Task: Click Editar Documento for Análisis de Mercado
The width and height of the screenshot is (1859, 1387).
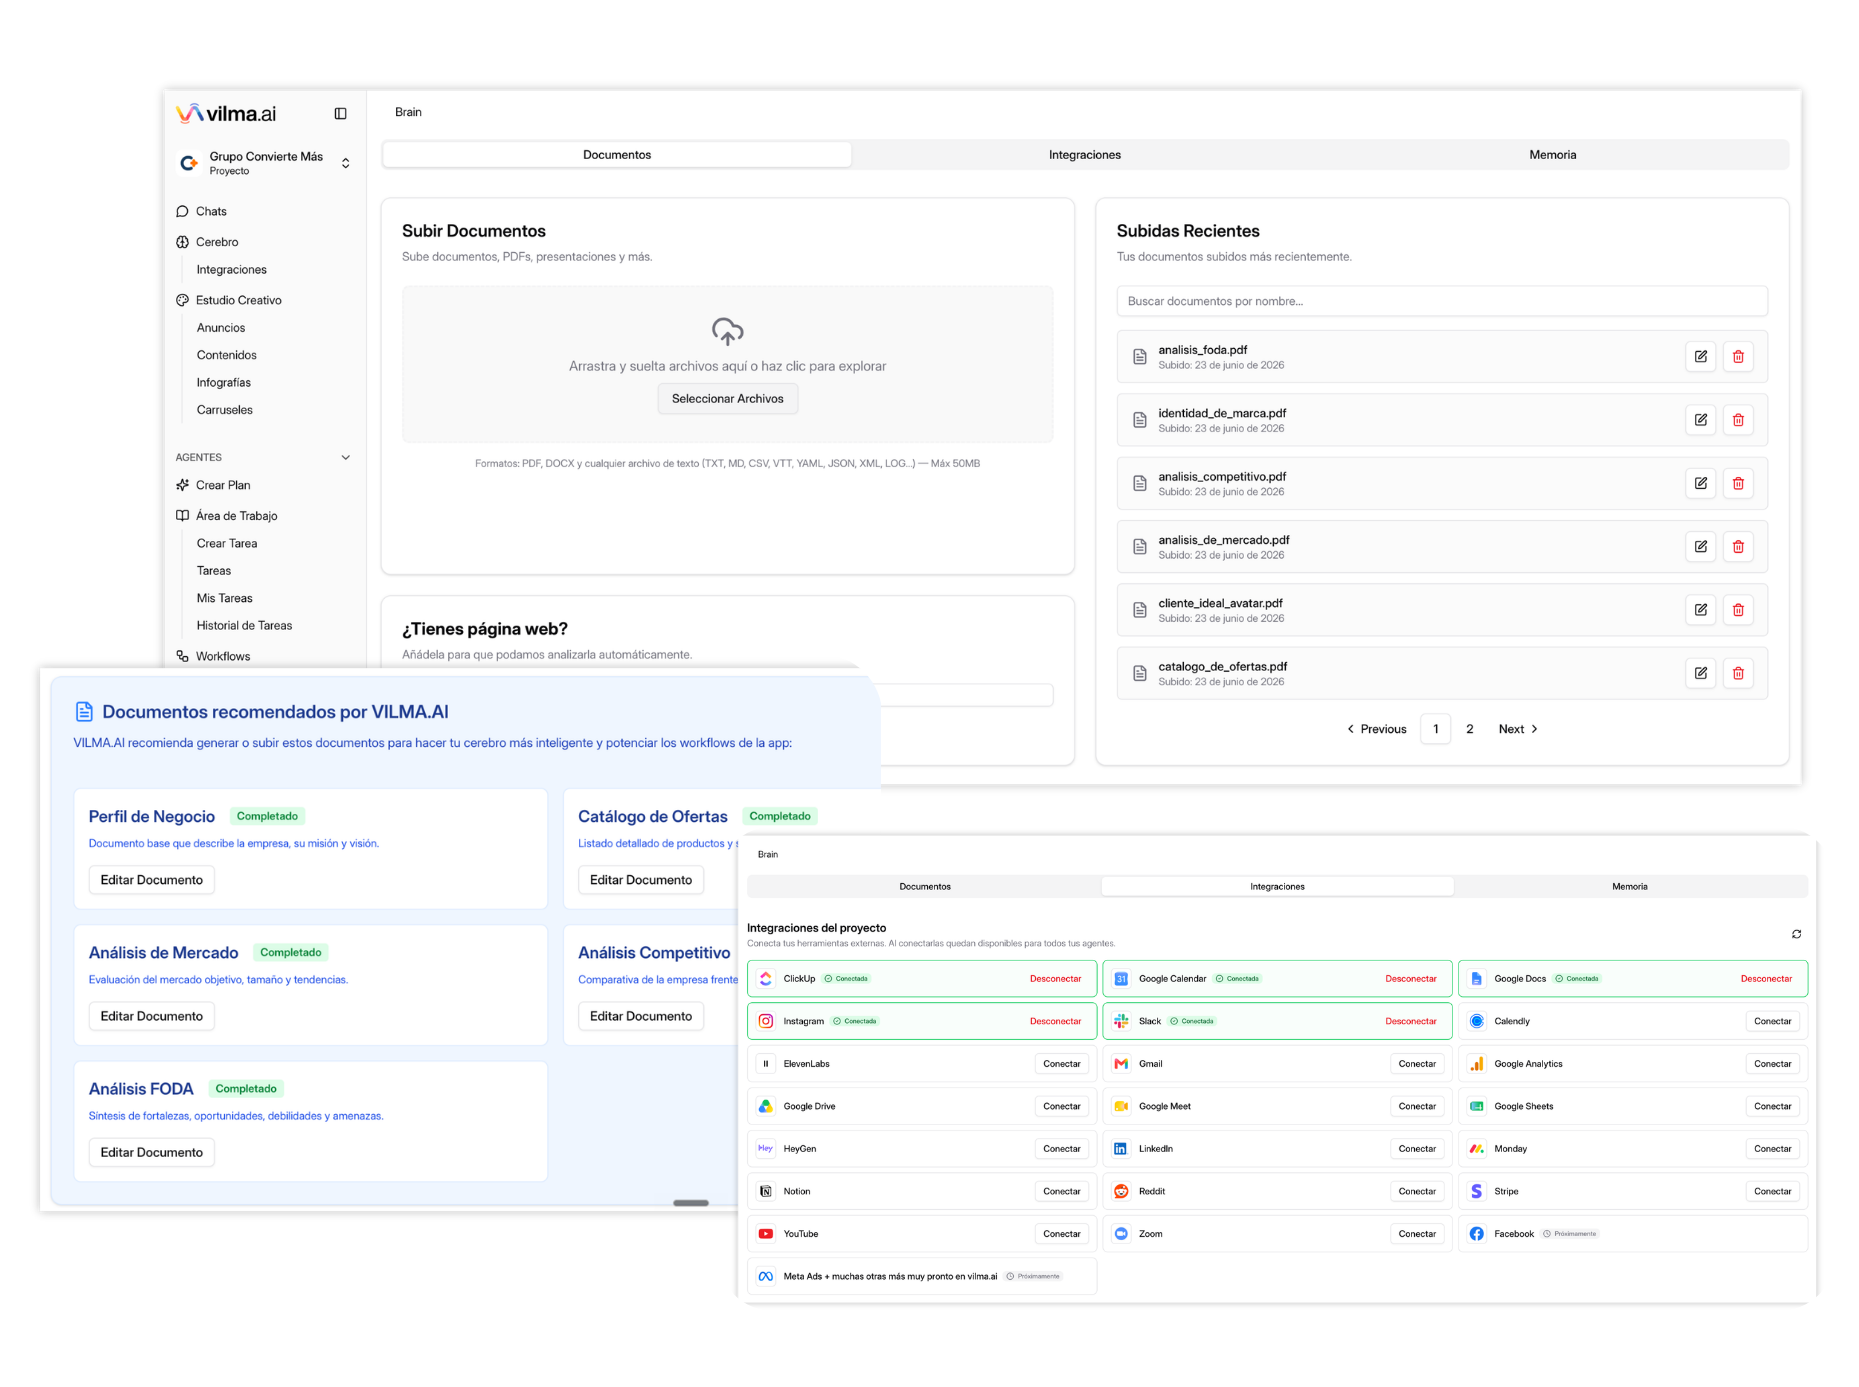Action: pyautogui.click(x=152, y=1016)
